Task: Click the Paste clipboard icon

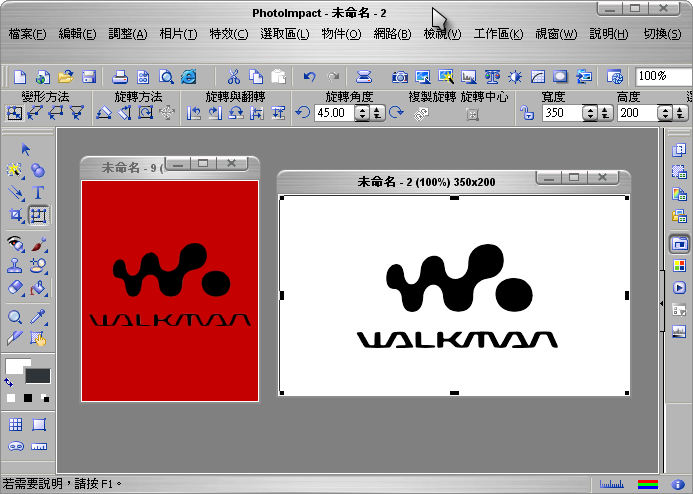Action: 278,77
